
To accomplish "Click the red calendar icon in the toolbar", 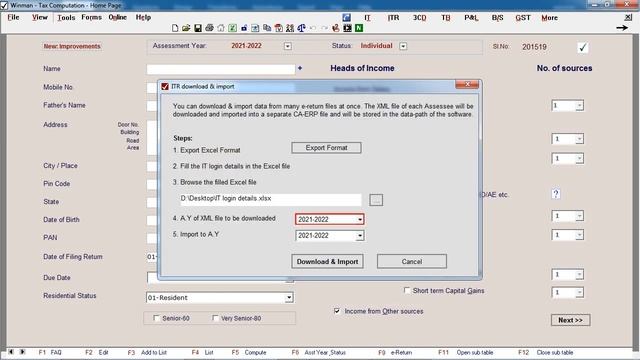I will (278, 28).
